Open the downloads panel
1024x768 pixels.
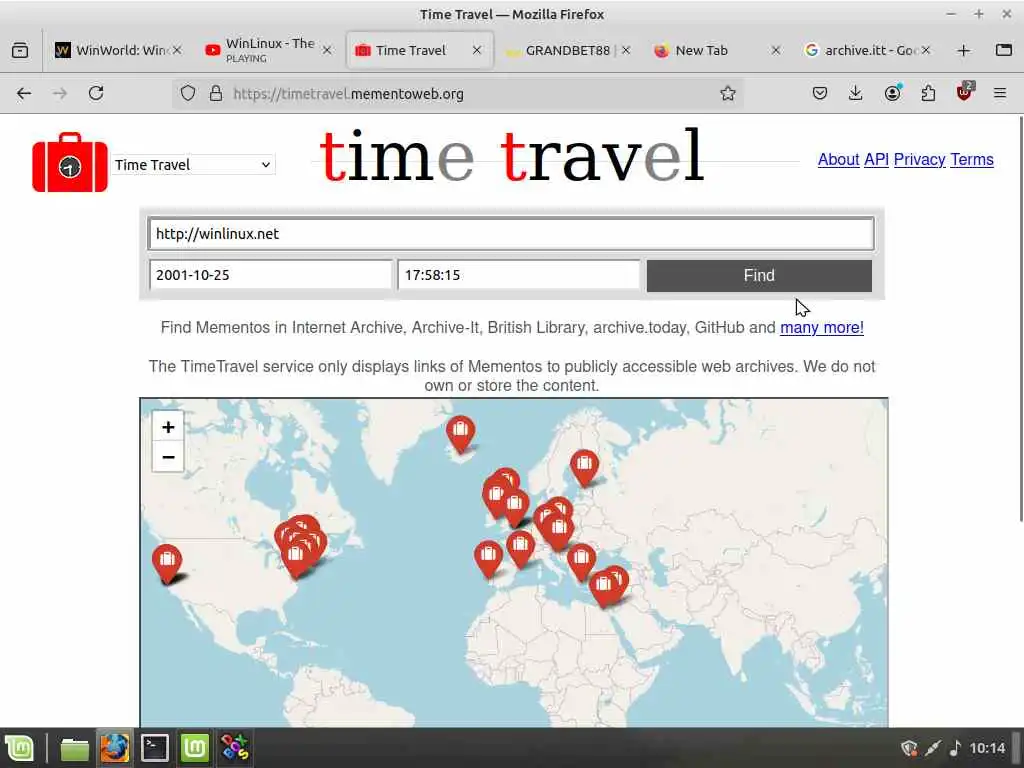click(856, 93)
